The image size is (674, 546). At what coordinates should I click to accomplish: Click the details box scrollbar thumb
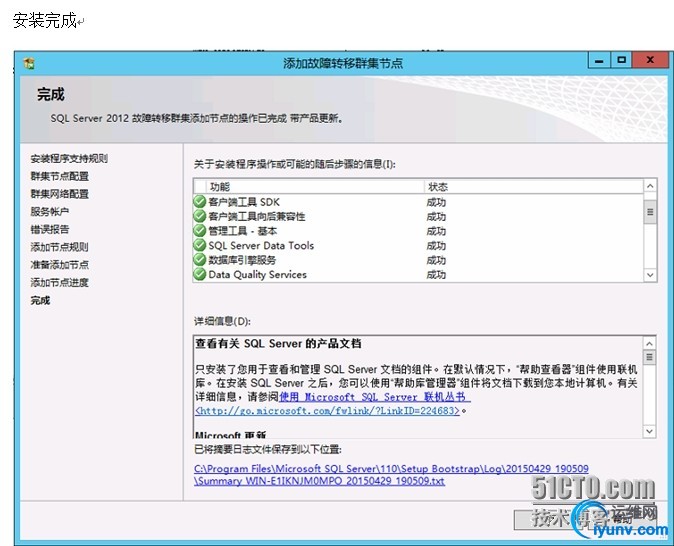click(649, 357)
